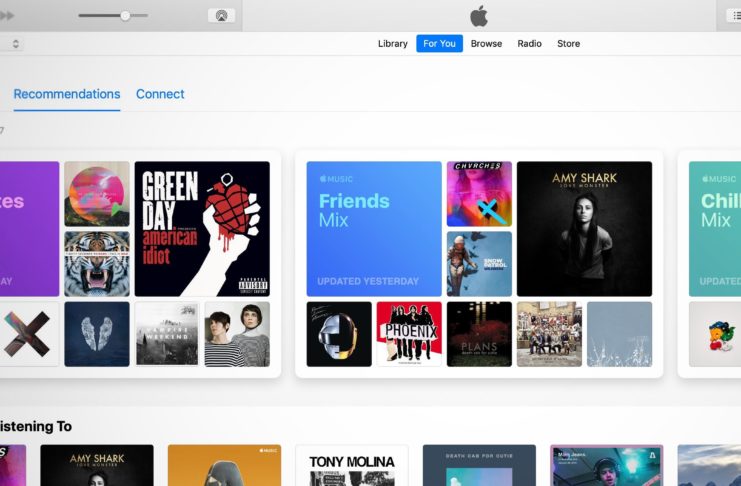The width and height of the screenshot is (741, 486).
Task: Open The xx album with X cover
Action: coord(29,334)
